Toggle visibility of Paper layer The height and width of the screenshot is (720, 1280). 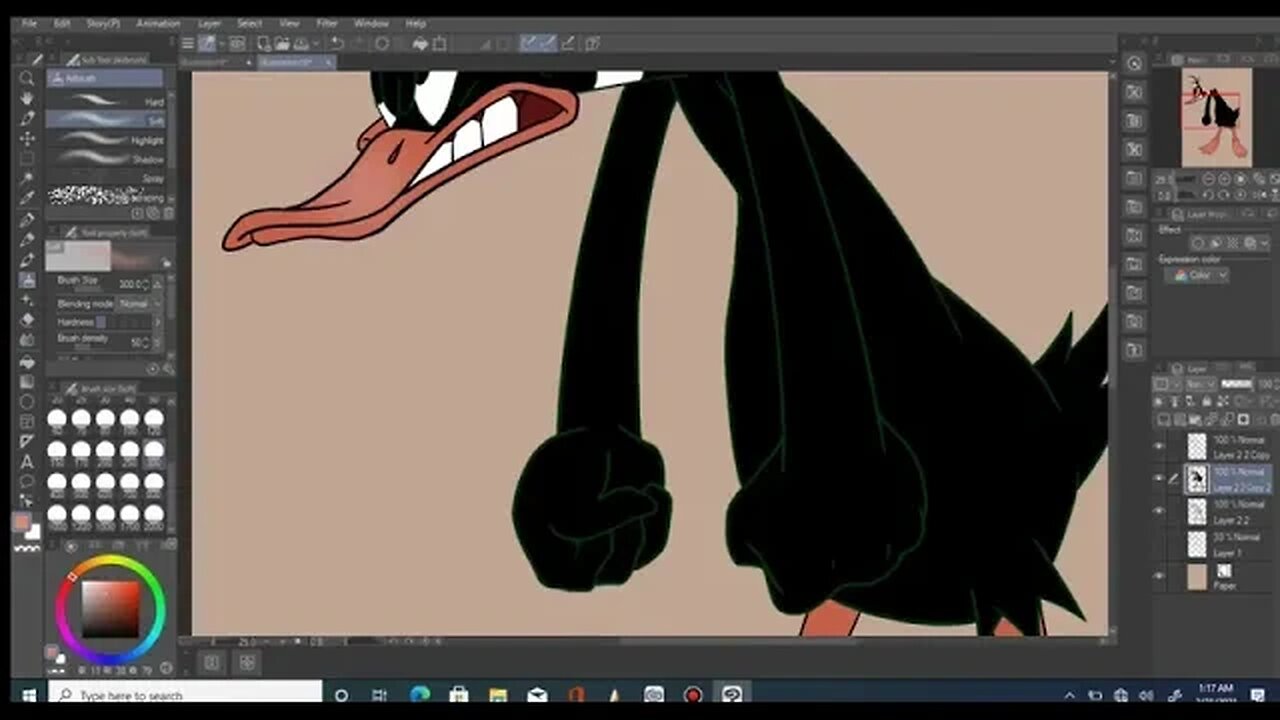1160,576
